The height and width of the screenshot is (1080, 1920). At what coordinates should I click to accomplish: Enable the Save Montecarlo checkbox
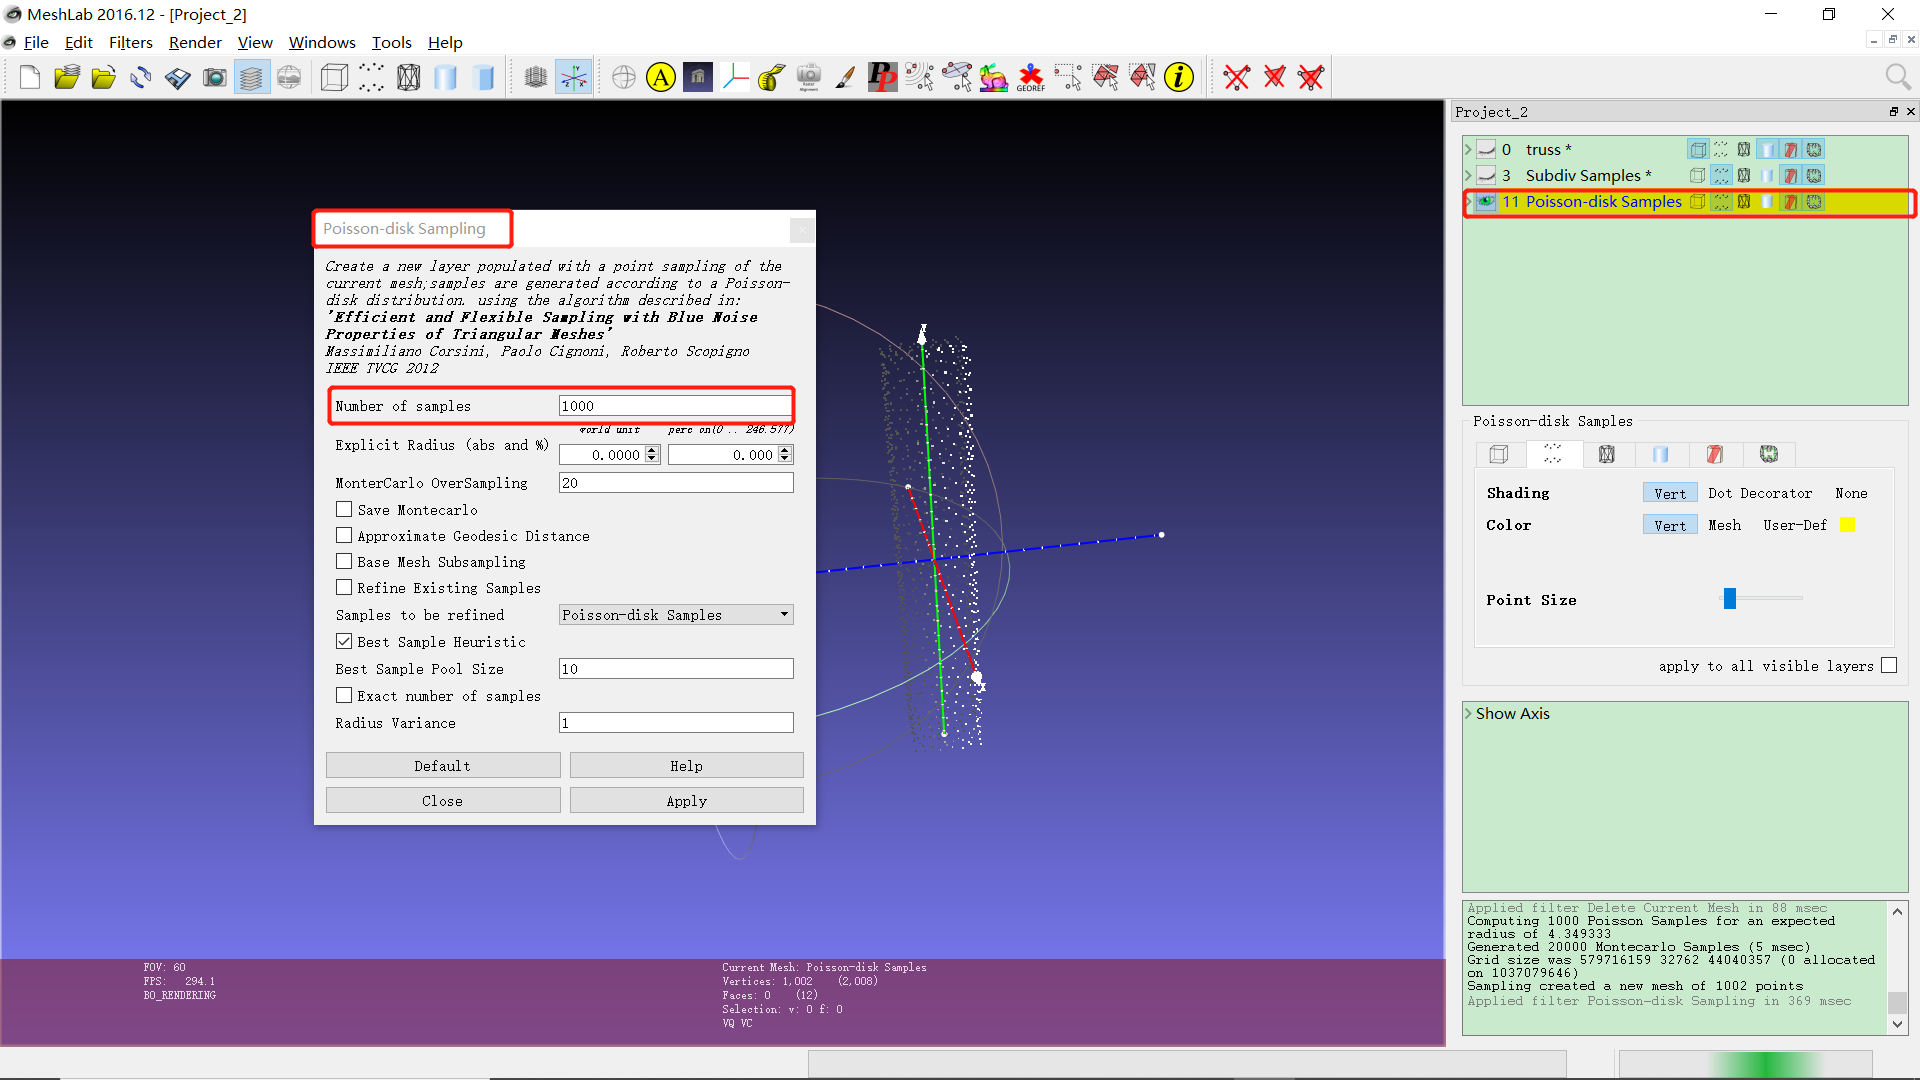click(344, 510)
